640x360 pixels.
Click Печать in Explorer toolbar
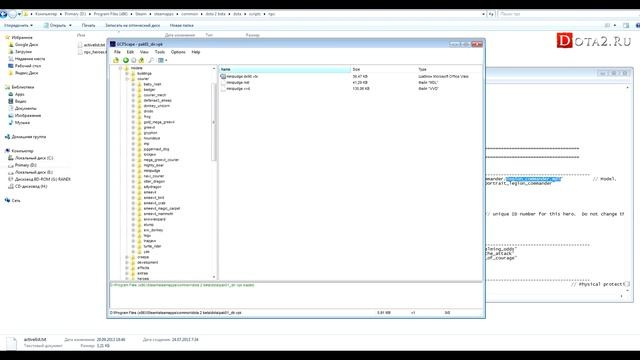pos(88,25)
